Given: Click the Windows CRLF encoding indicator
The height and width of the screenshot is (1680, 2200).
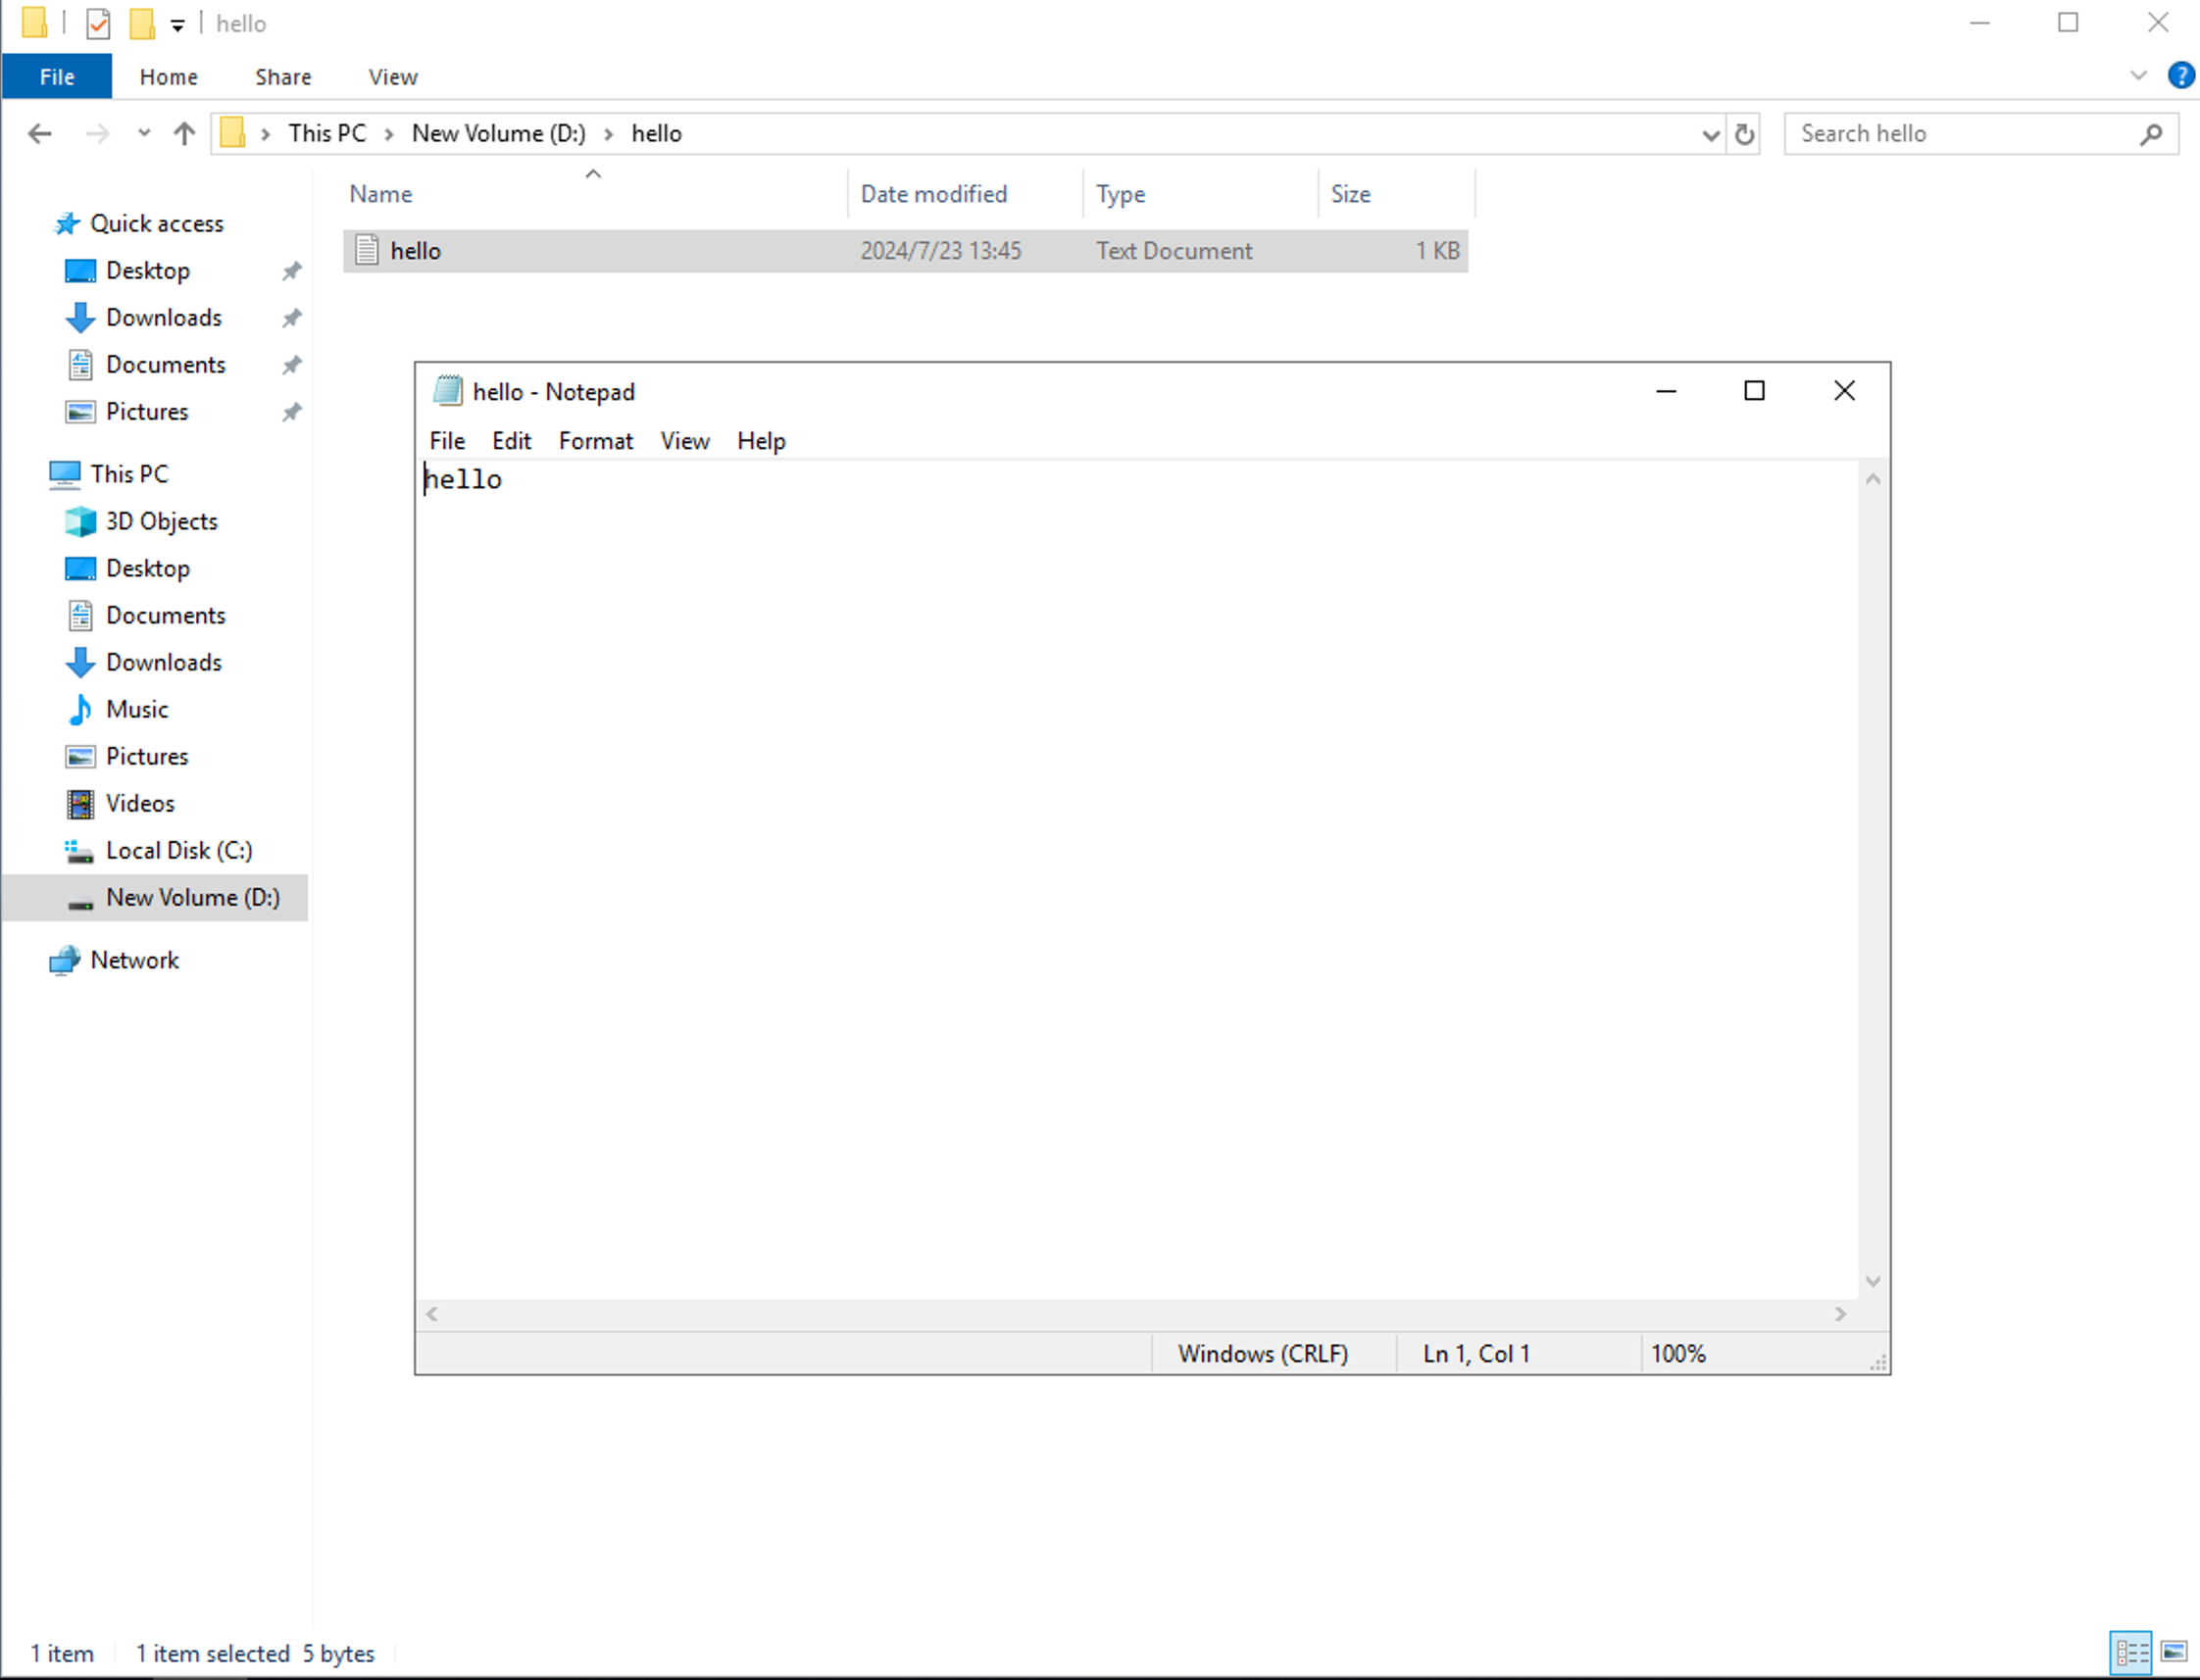Looking at the screenshot, I should 1262,1354.
